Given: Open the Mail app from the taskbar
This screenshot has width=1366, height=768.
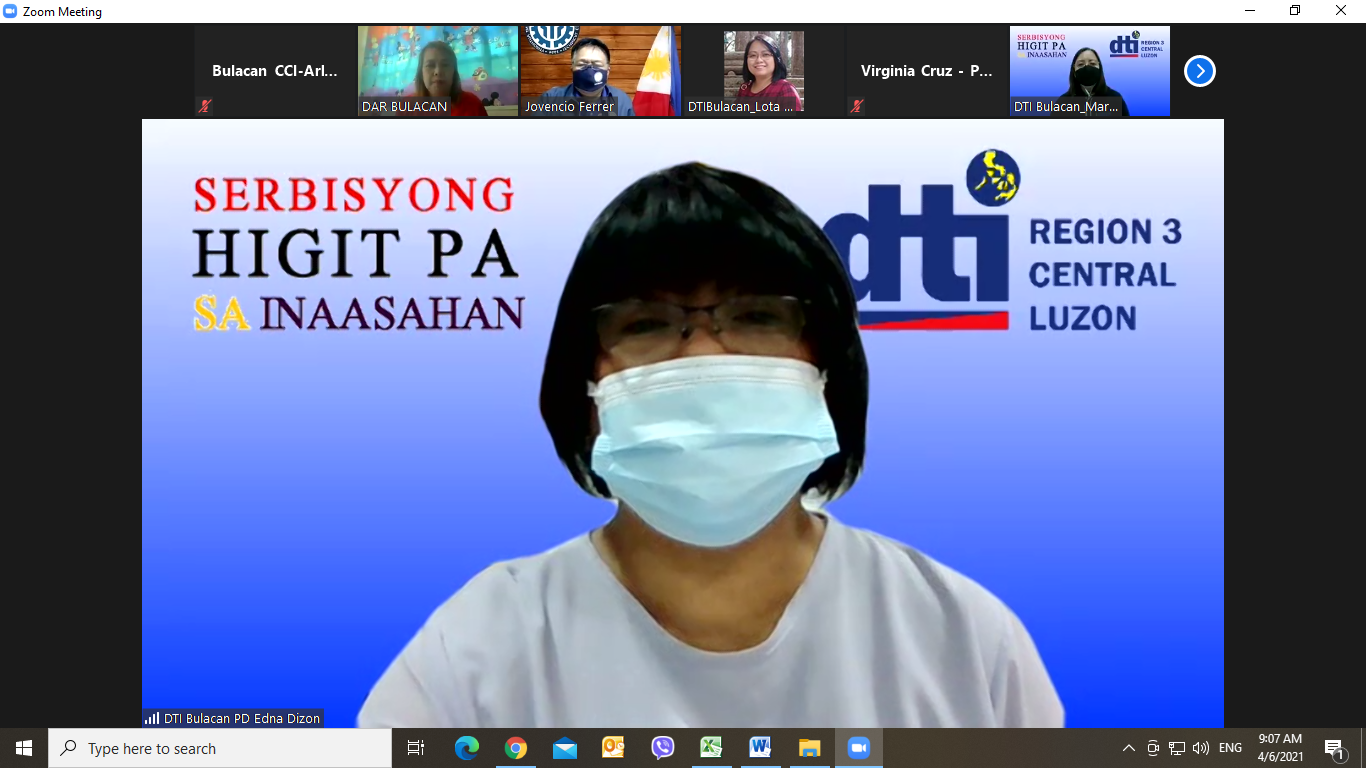Looking at the screenshot, I should (x=564, y=748).
